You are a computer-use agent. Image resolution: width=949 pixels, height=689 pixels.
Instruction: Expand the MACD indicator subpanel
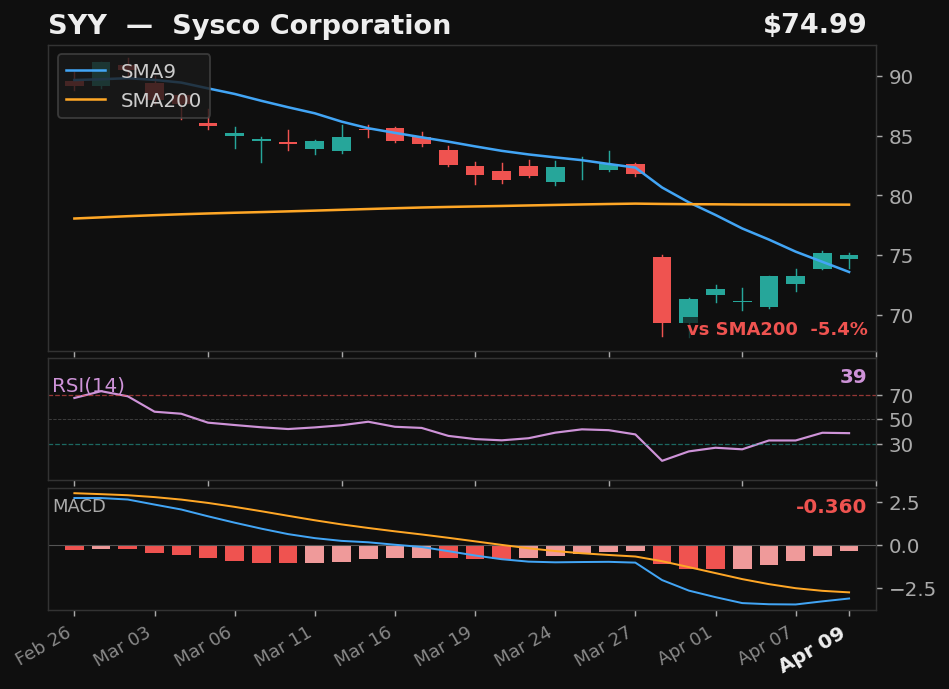[460, 545]
